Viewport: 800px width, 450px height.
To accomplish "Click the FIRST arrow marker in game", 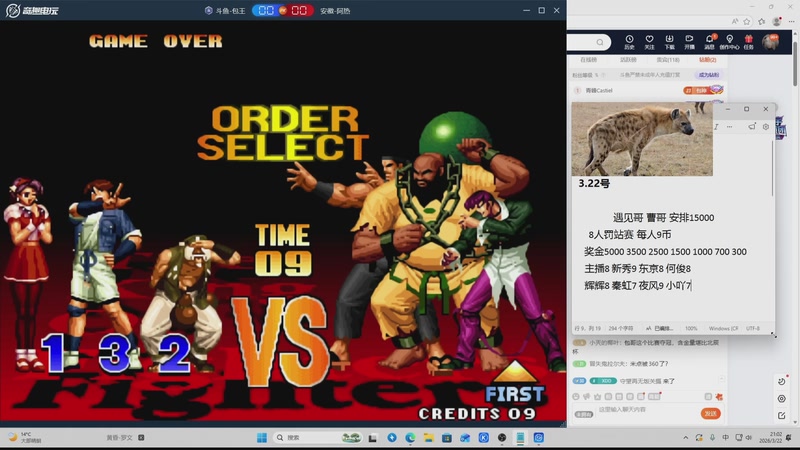I will [x=515, y=383].
